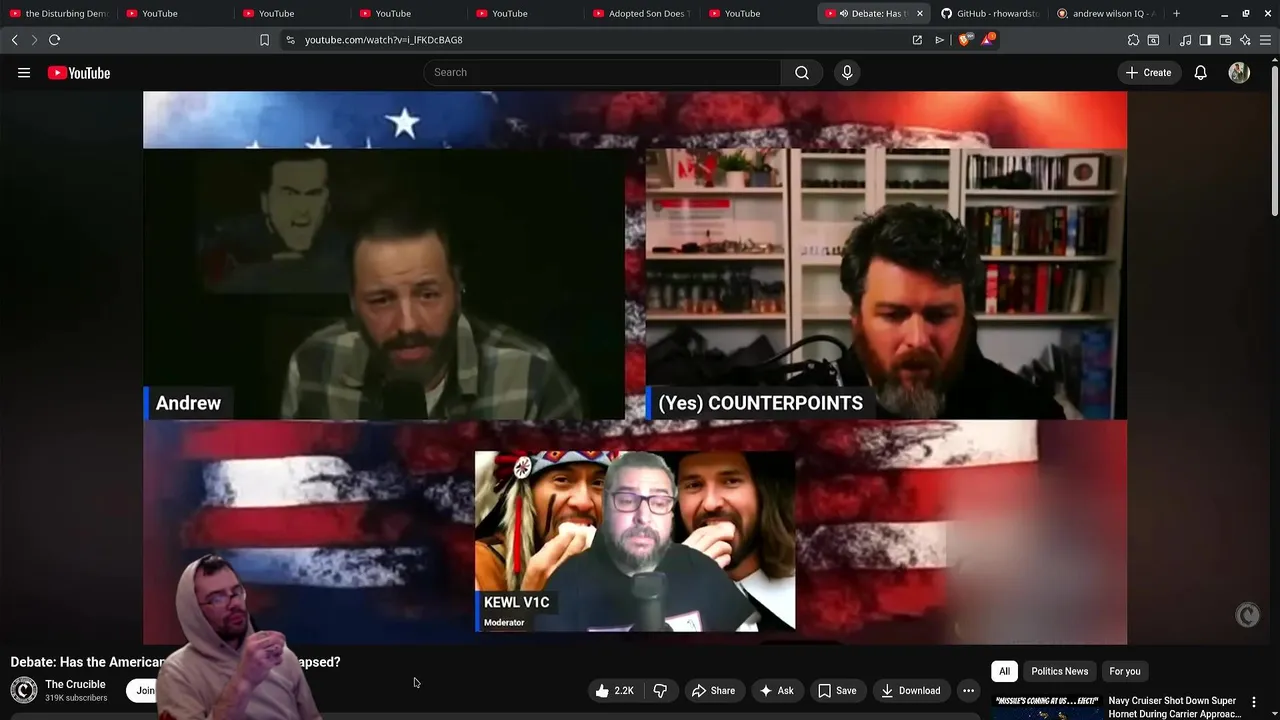Open the browser extensions puzzle icon
1280x720 pixels.
click(1133, 40)
